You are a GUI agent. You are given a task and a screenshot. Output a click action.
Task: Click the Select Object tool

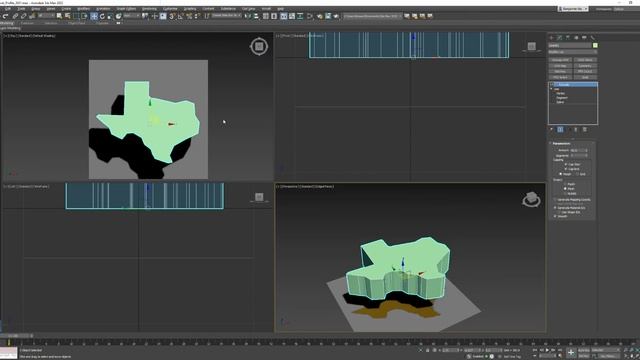(59, 16)
